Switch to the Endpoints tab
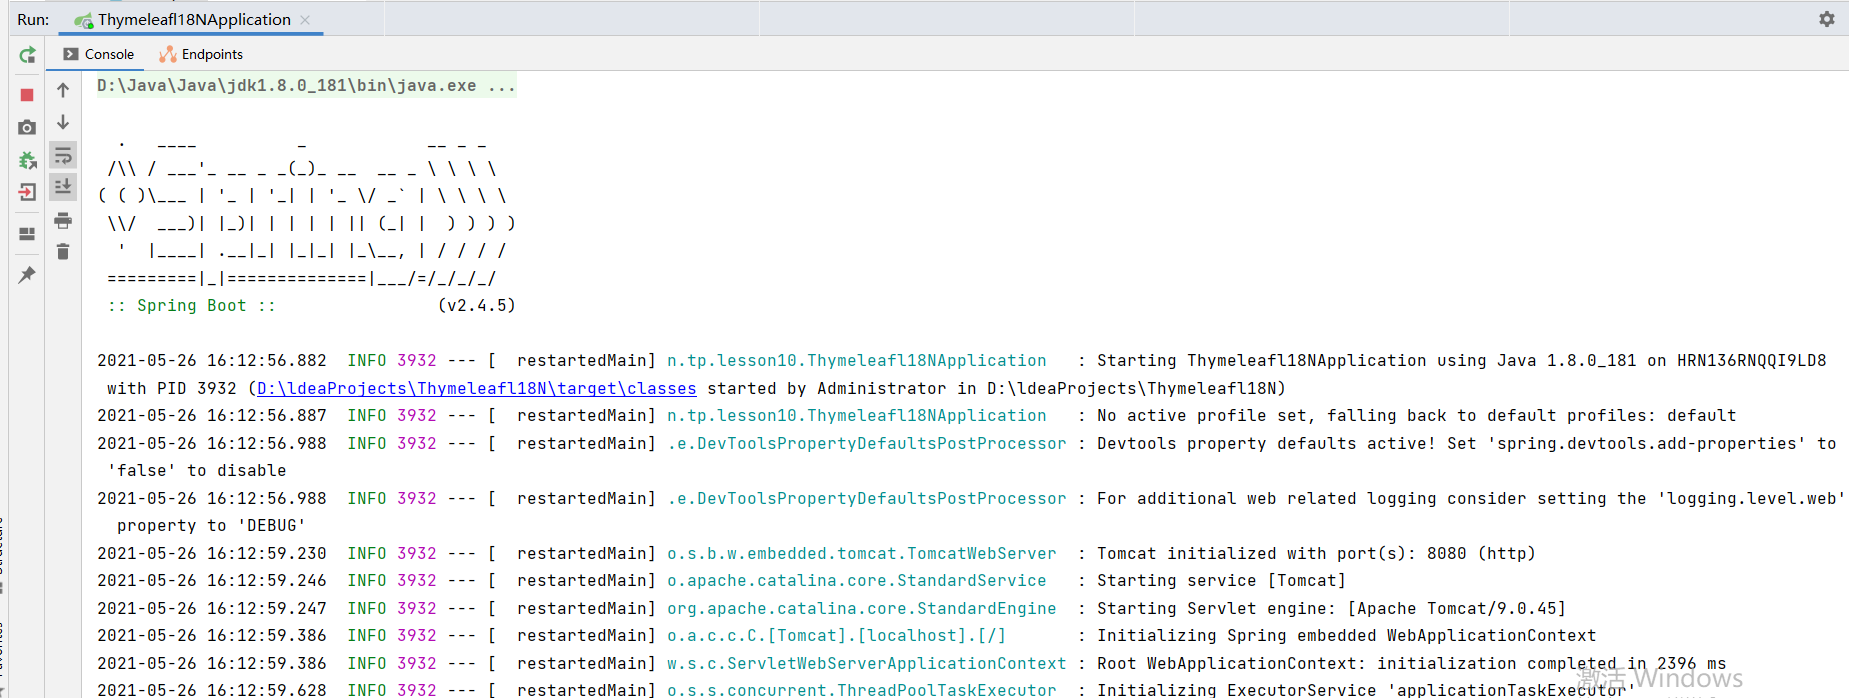Image resolution: width=1849 pixels, height=698 pixels. [x=201, y=54]
